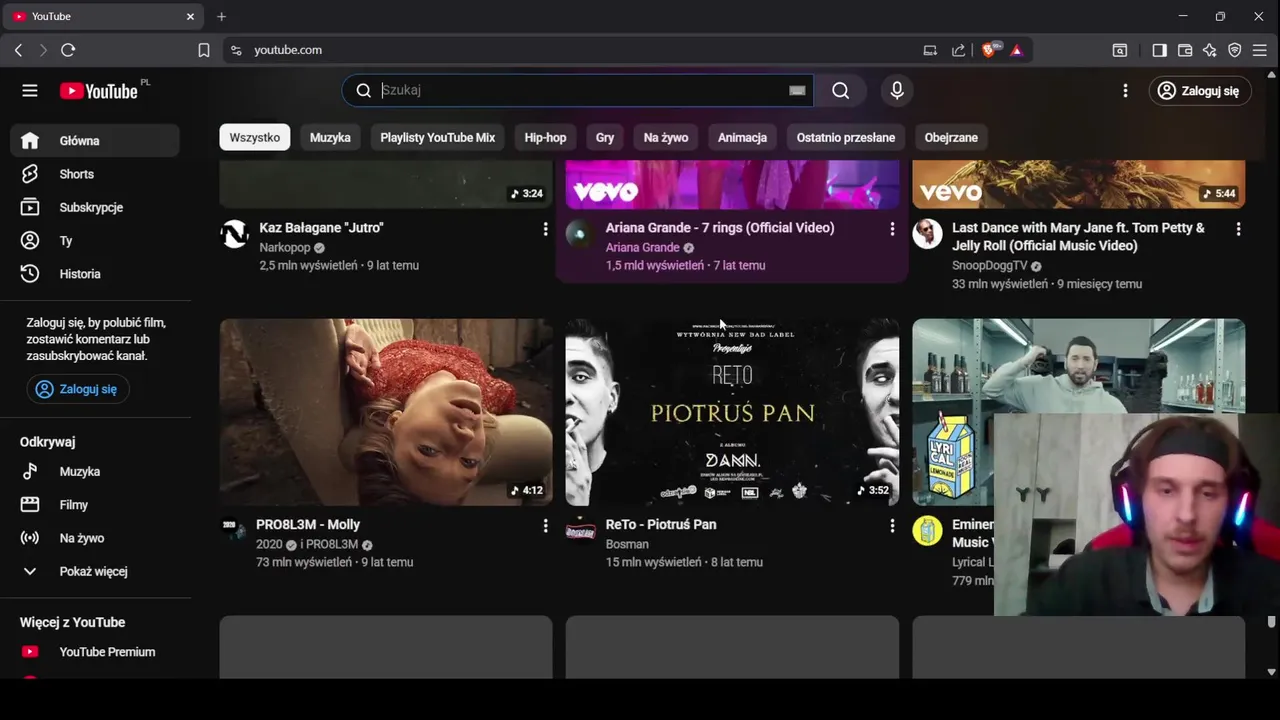
Task: Open title Kaz Bałagane "Jutro"
Action: tap(321, 228)
